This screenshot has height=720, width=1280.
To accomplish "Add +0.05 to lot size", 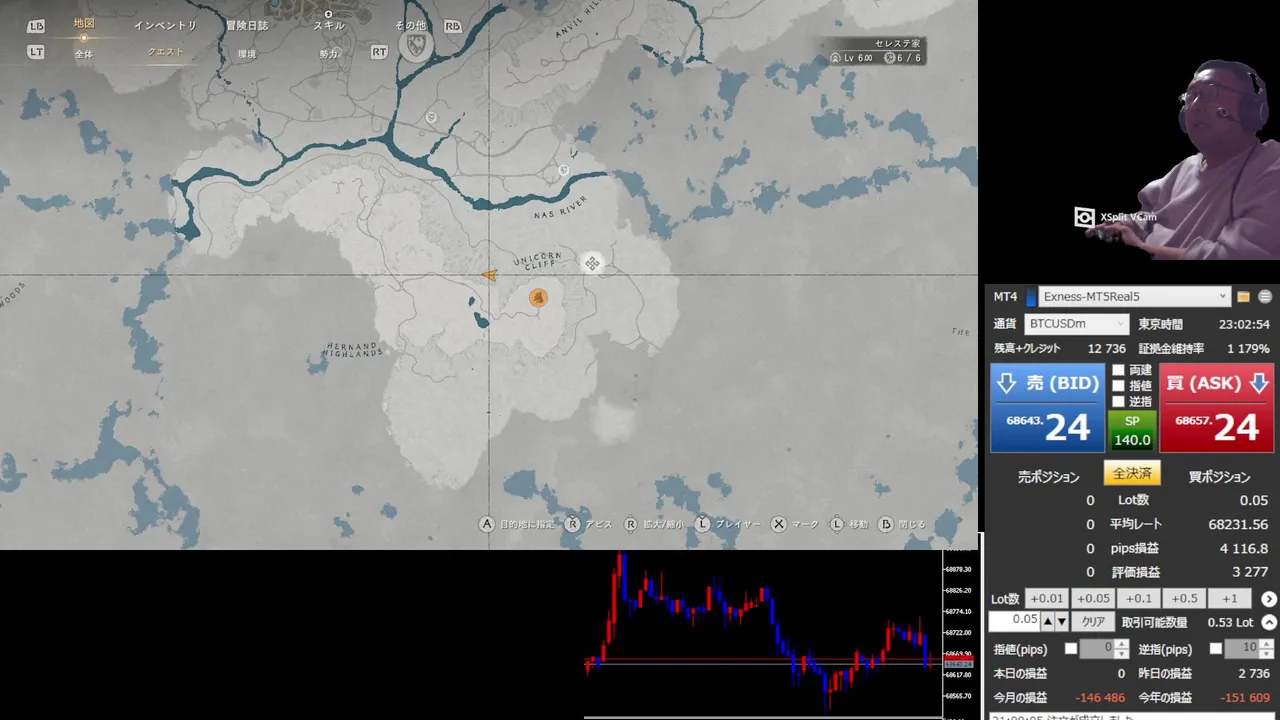I will (1093, 599).
